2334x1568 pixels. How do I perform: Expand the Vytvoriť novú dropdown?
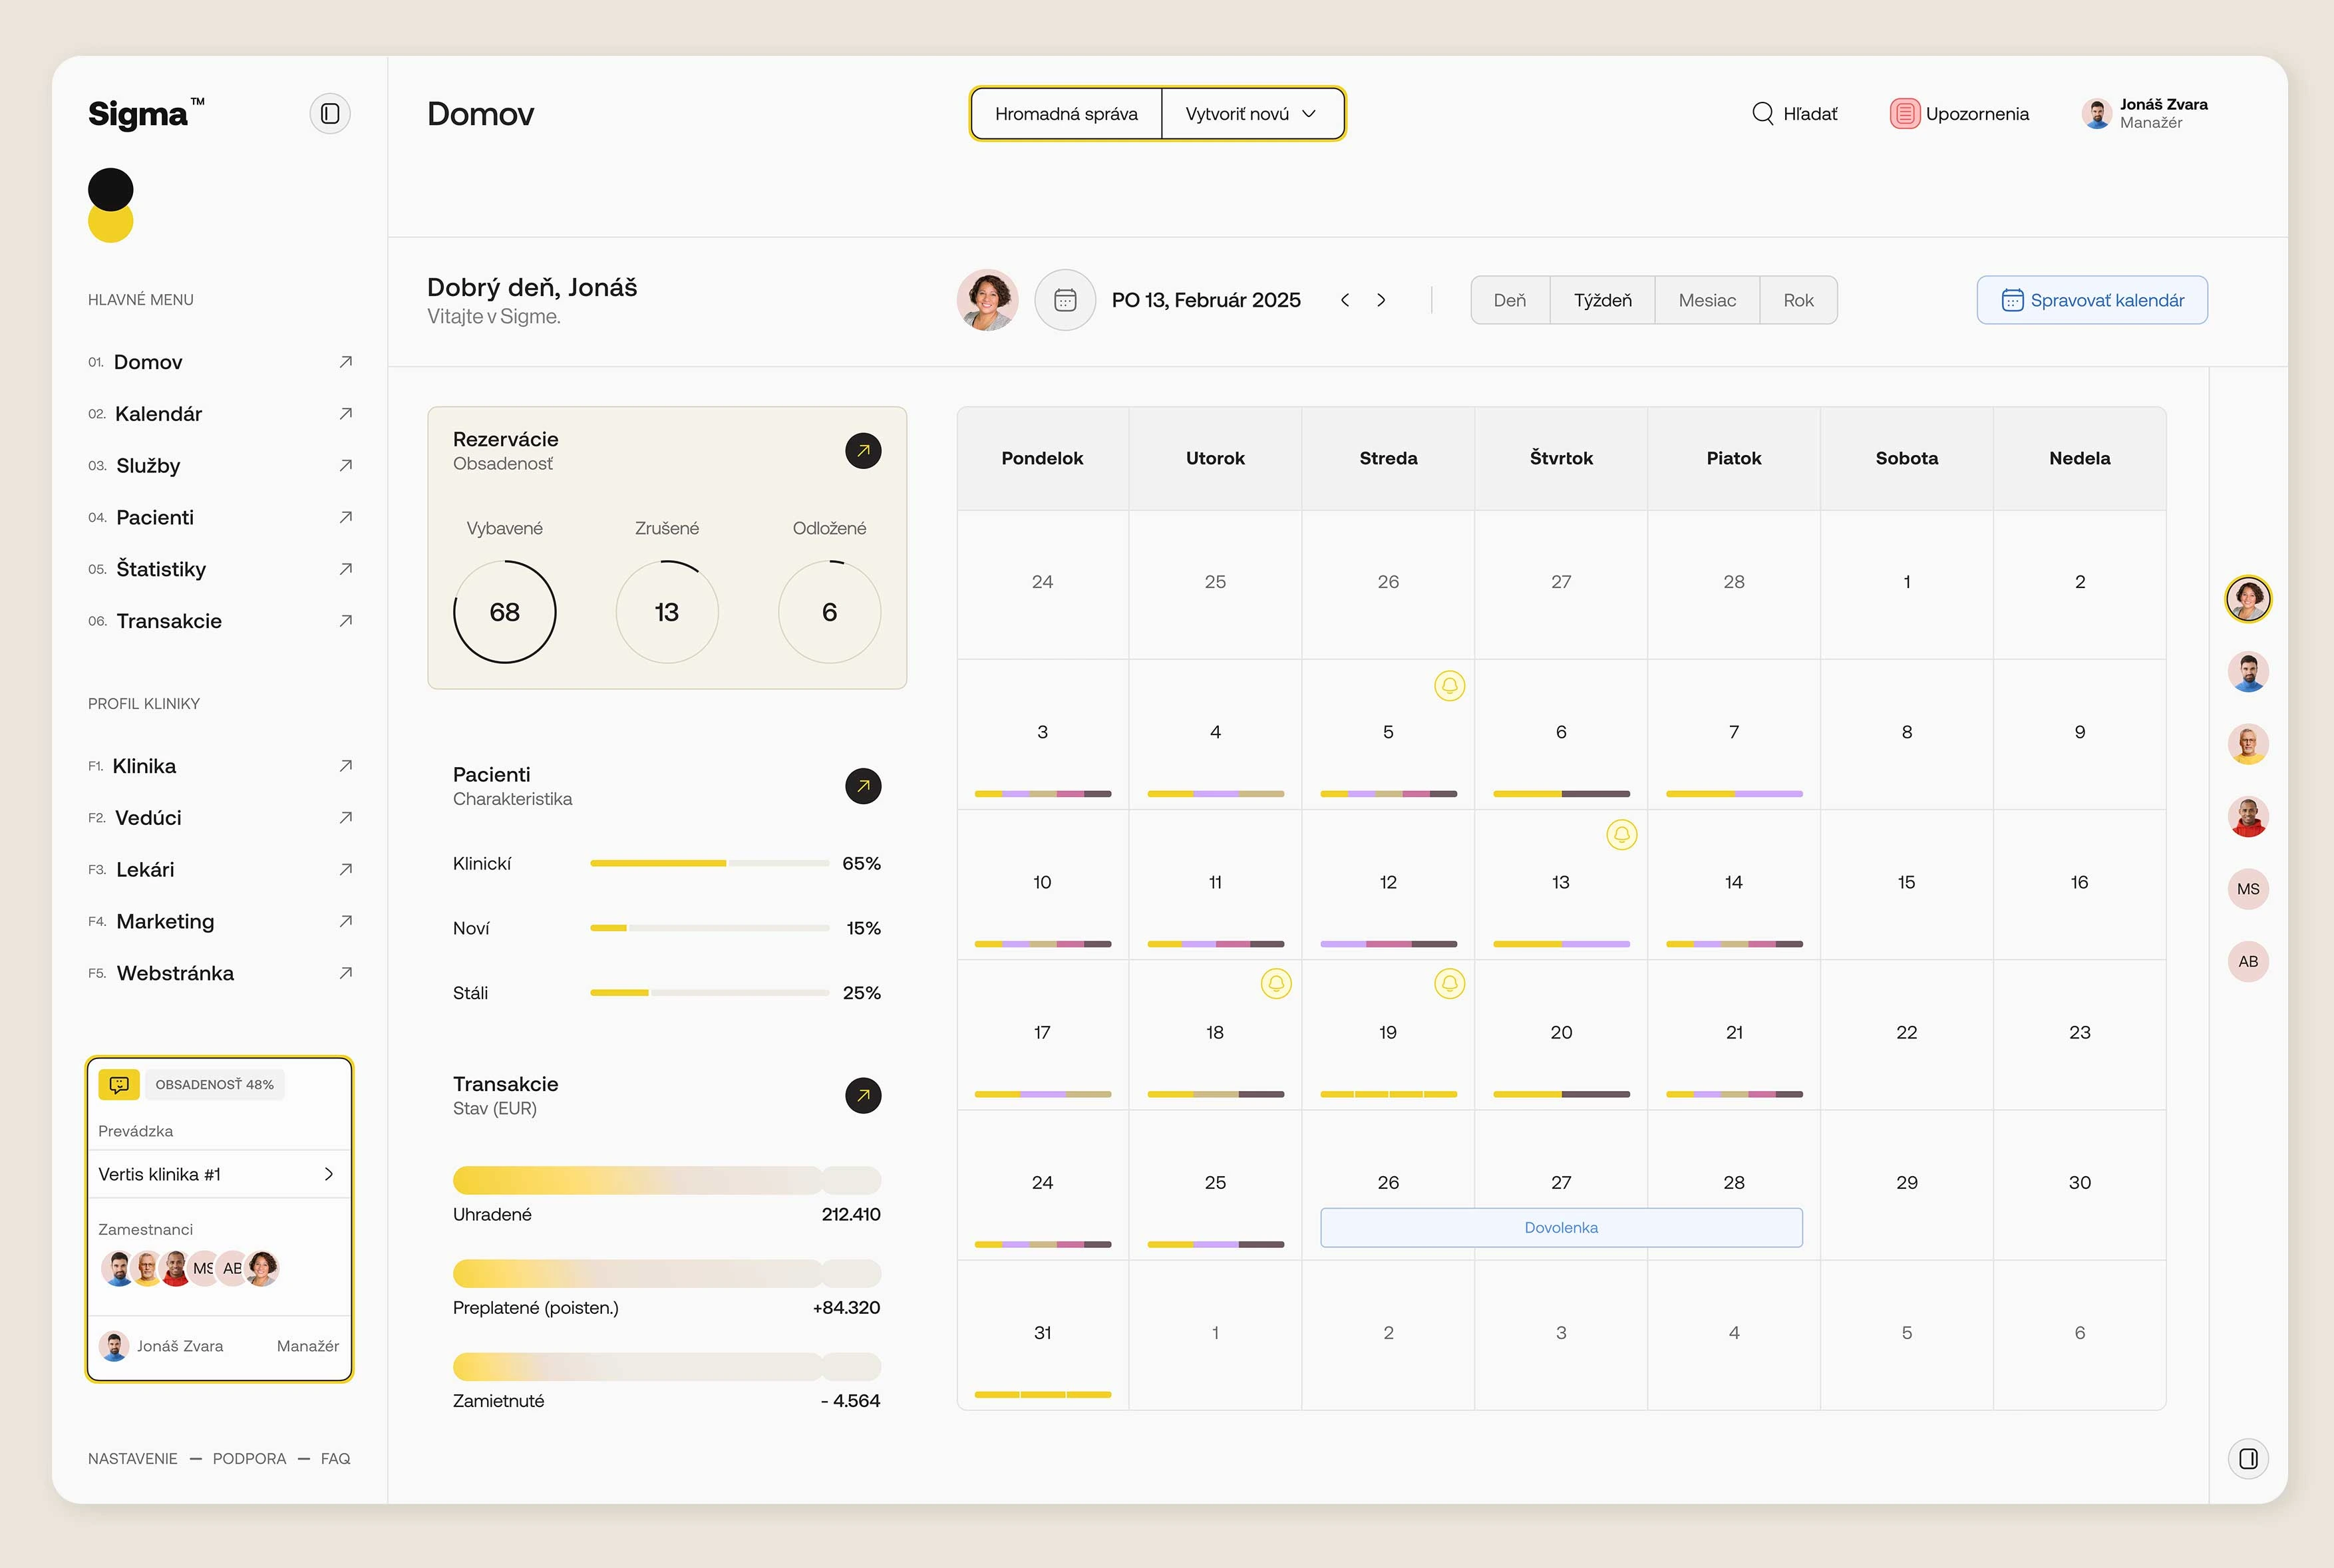1251,113
